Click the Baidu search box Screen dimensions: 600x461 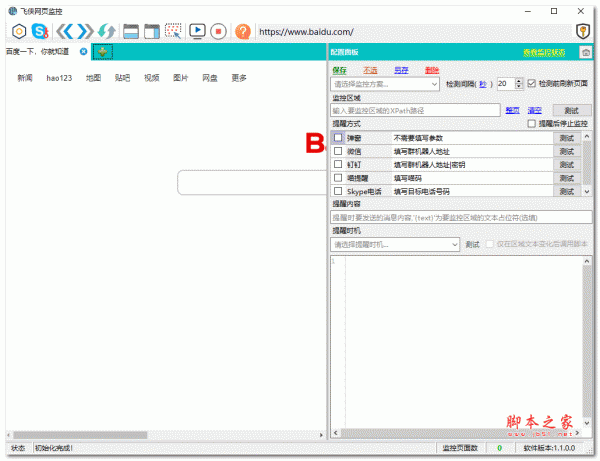tap(252, 182)
